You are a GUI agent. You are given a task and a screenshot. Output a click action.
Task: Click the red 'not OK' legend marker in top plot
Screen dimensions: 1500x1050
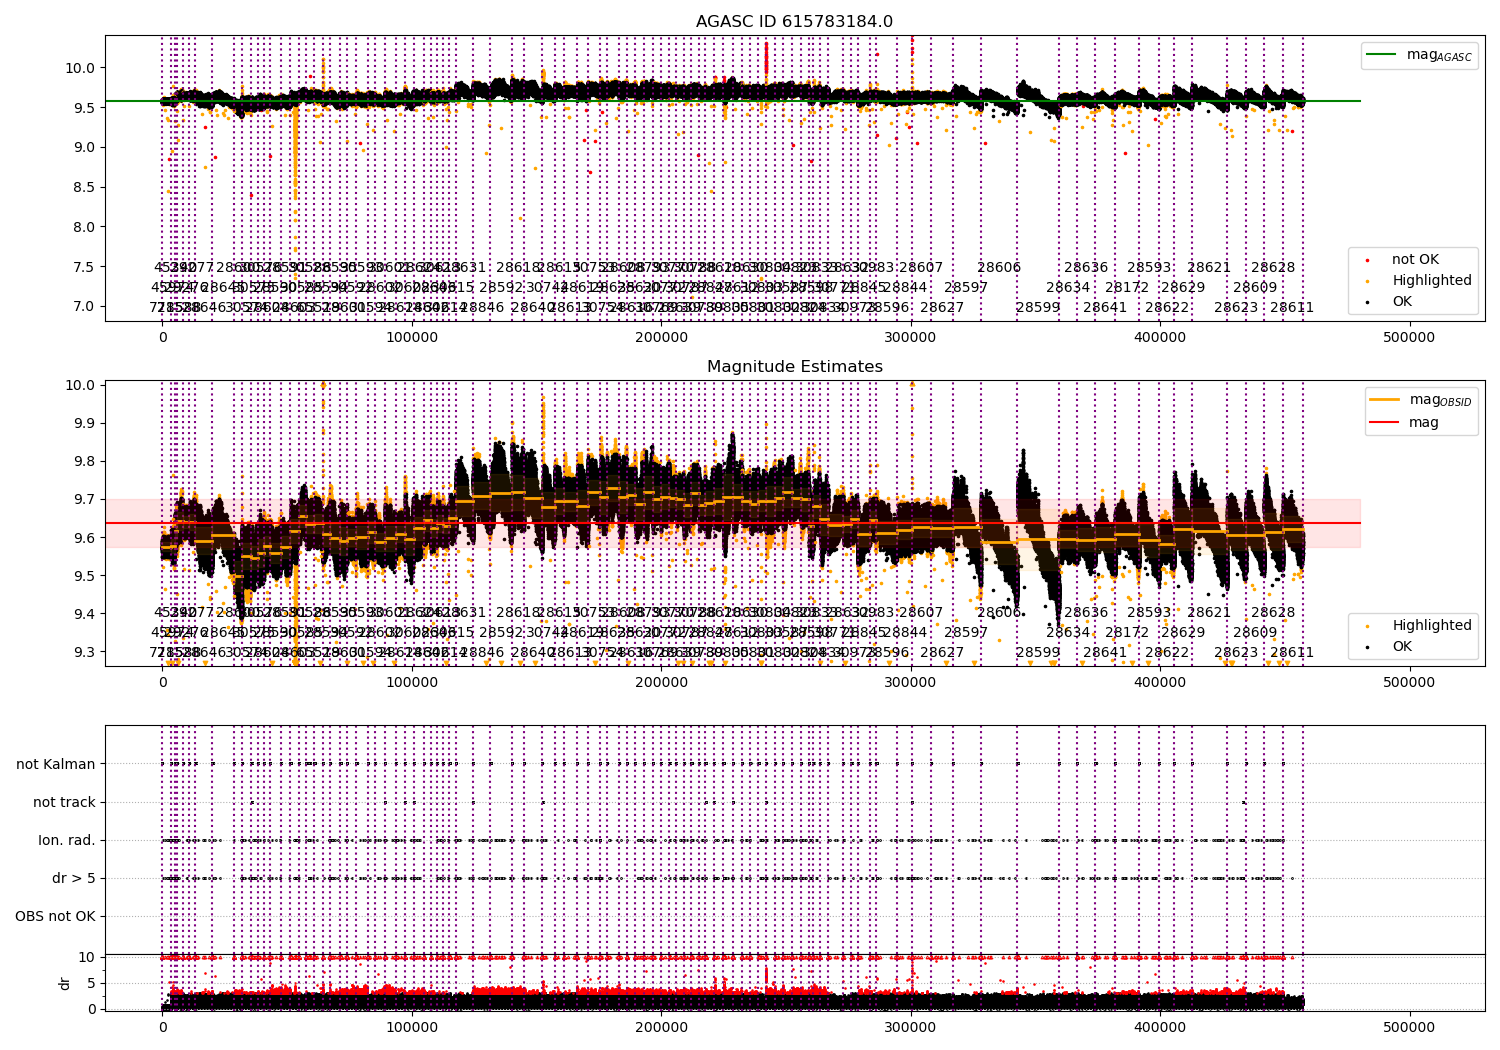[x=1367, y=260]
